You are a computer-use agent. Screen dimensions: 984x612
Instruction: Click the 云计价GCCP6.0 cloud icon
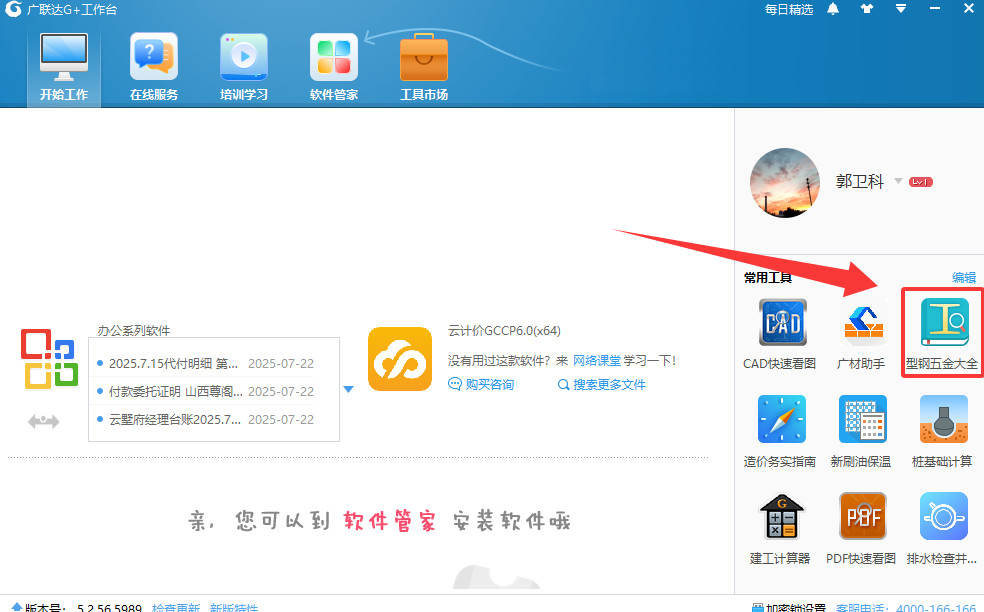400,359
